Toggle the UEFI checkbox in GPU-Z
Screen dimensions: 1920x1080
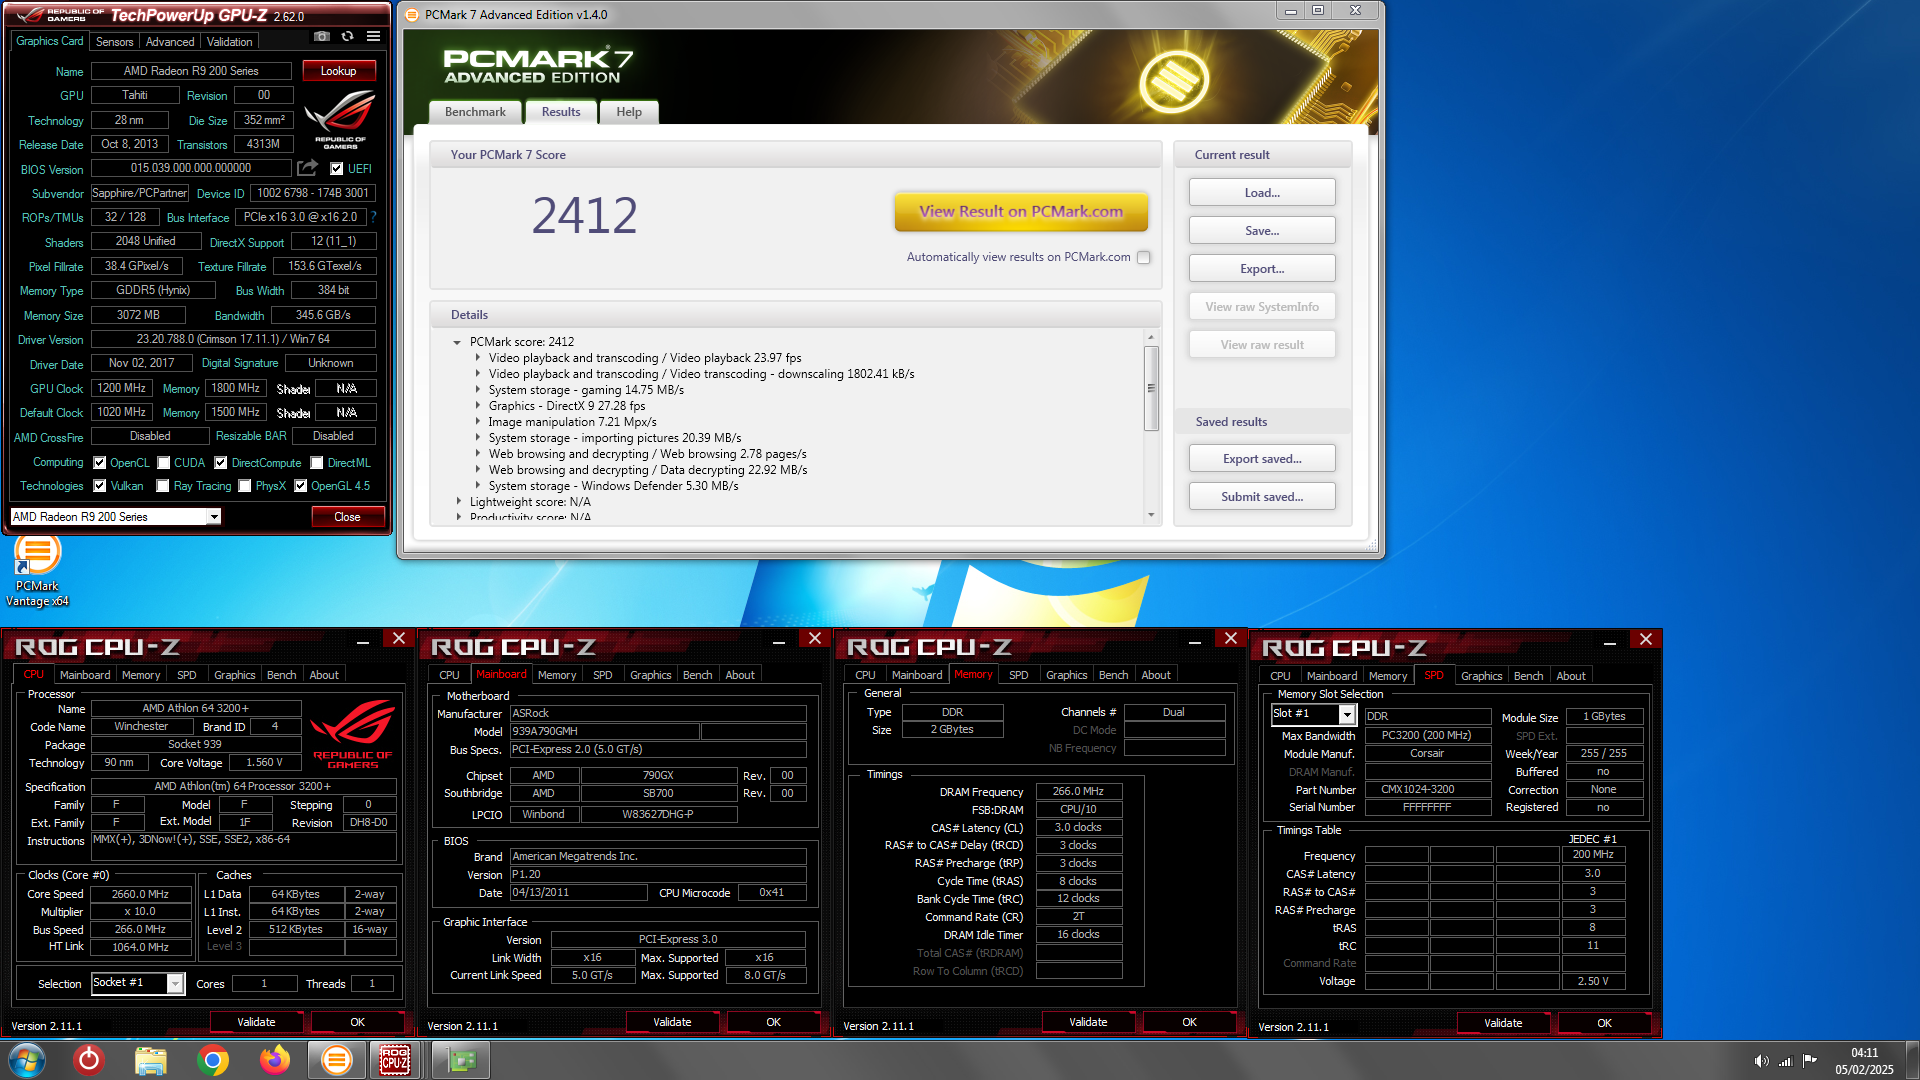pos(337,169)
